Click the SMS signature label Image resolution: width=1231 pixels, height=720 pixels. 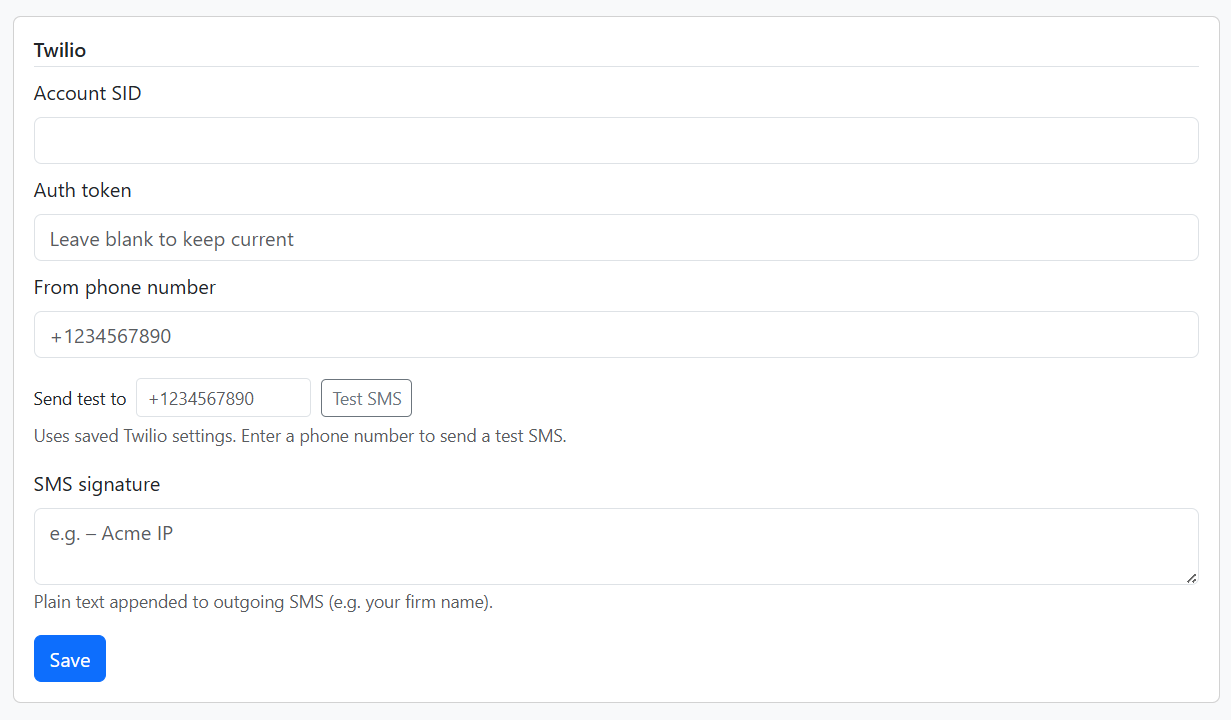point(97,484)
